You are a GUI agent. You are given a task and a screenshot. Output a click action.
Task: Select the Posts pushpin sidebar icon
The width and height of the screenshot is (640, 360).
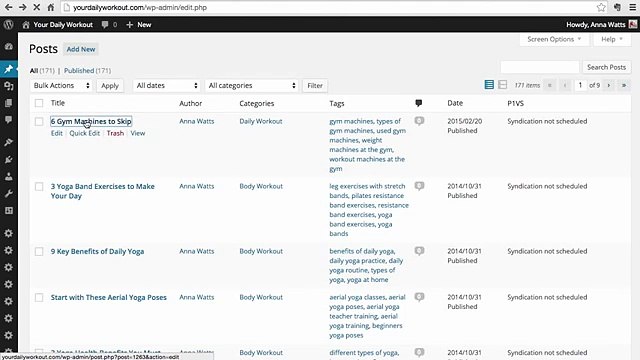pos(9,69)
